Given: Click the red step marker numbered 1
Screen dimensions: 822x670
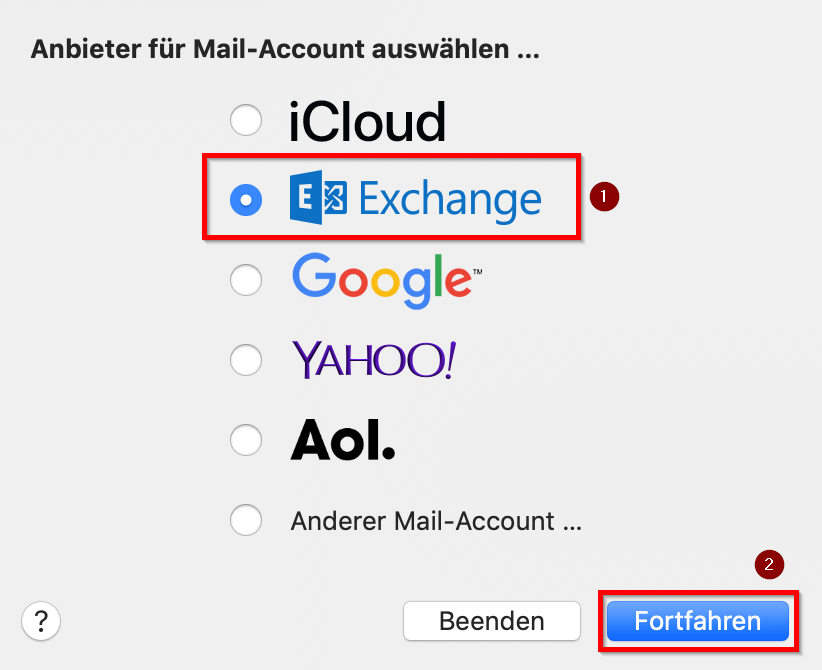Looking at the screenshot, I should (x=605, y=196).
